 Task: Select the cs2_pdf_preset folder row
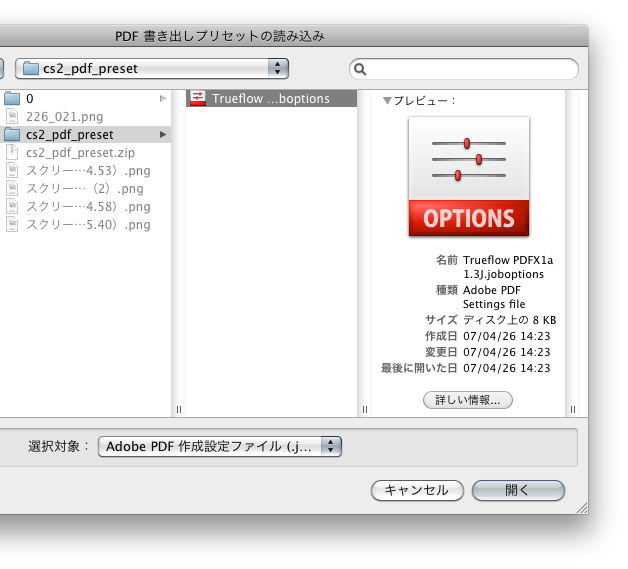click(86, 135)
